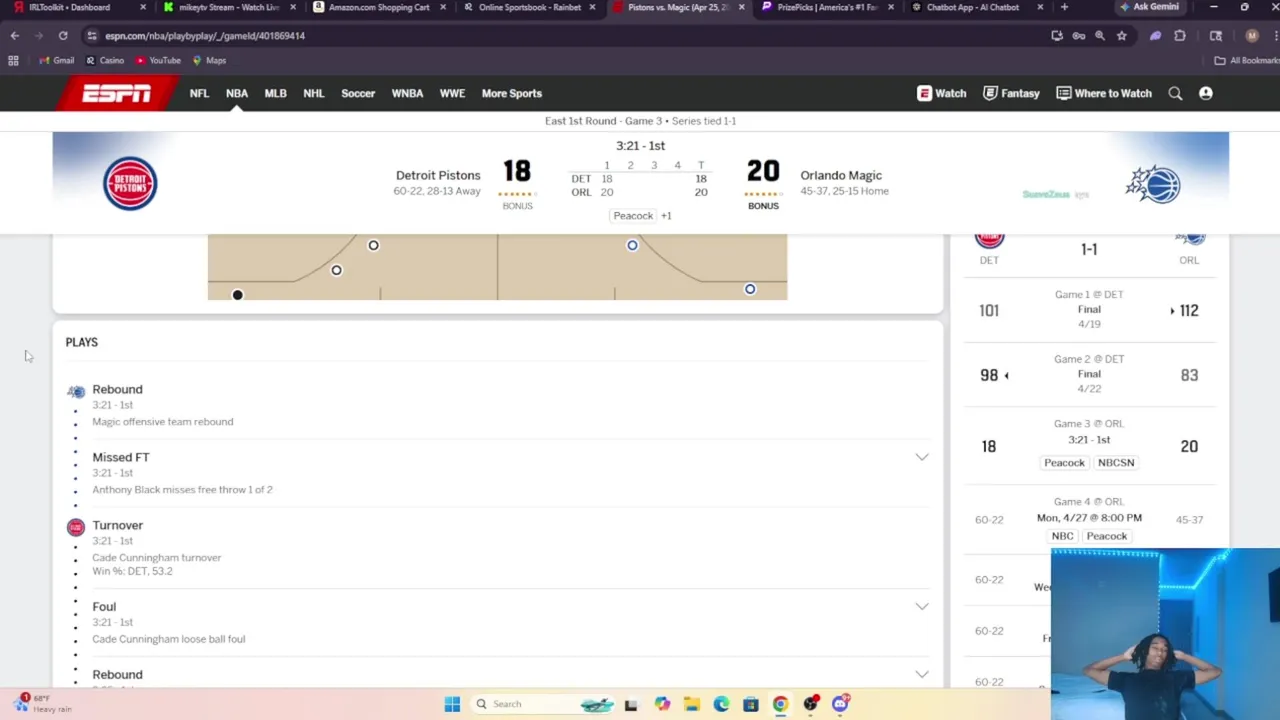Click the Watch link

942,93
